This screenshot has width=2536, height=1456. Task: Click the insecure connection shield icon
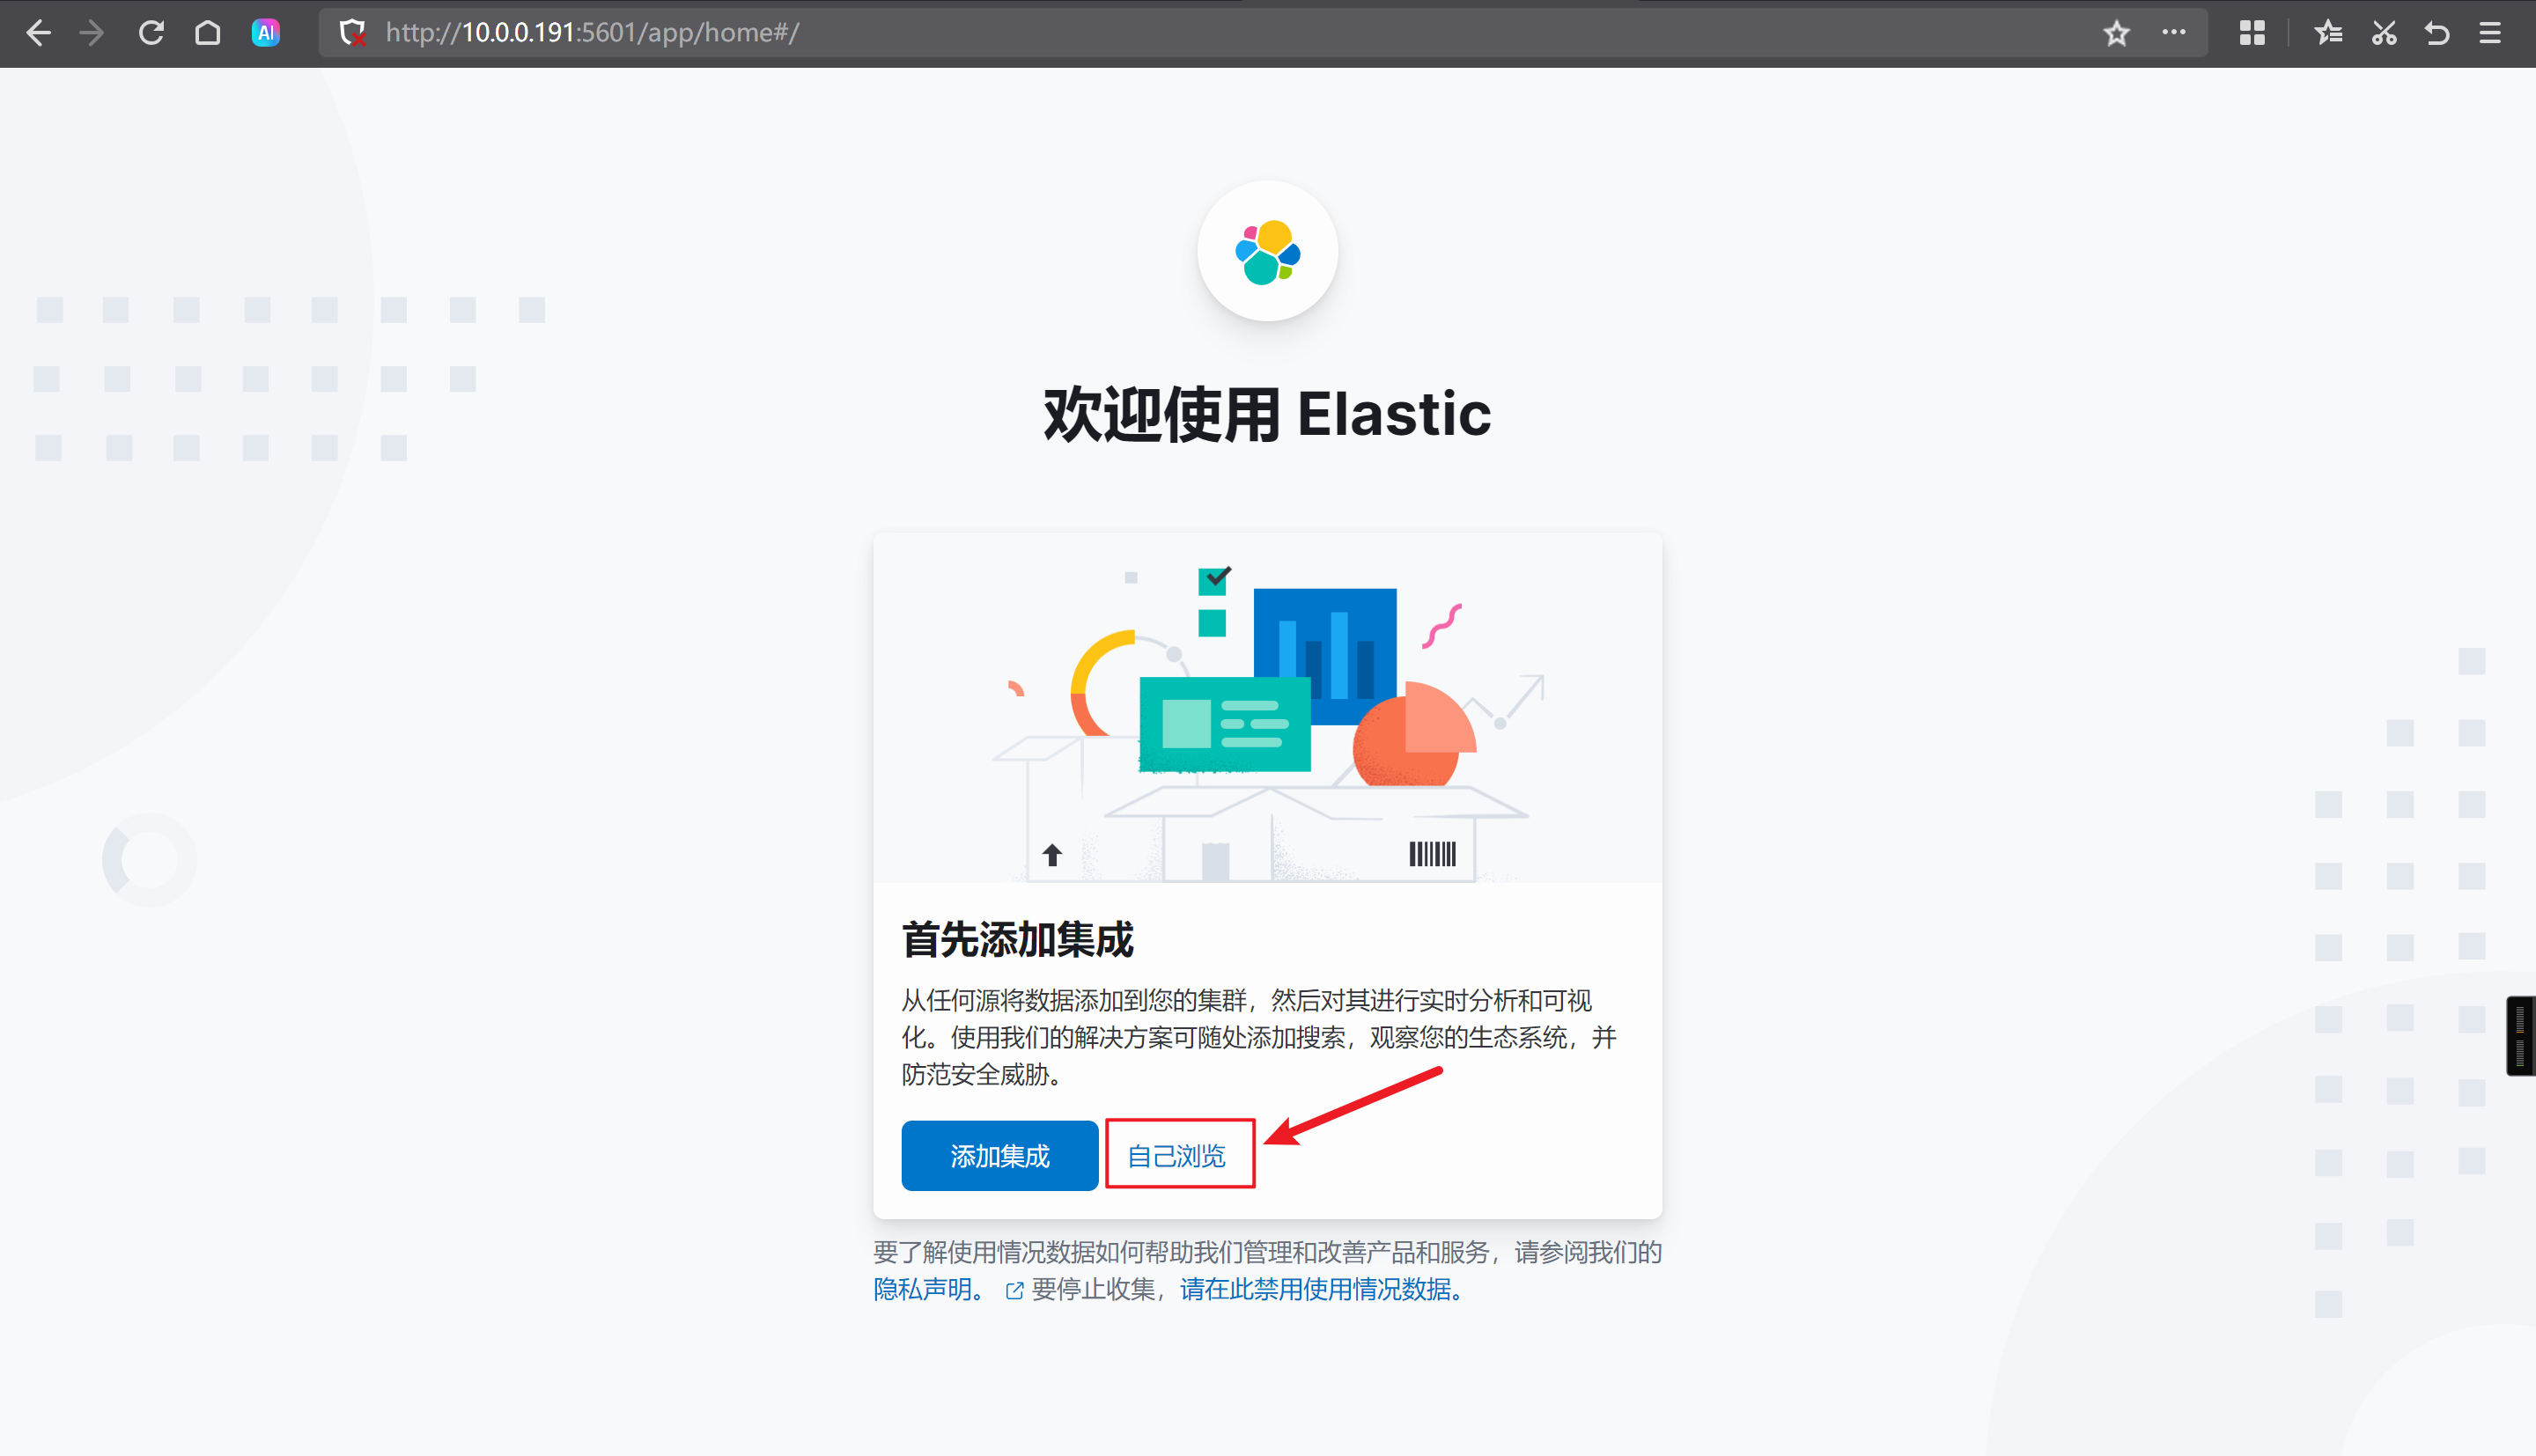pyautogui.click(x=351, y=33)
